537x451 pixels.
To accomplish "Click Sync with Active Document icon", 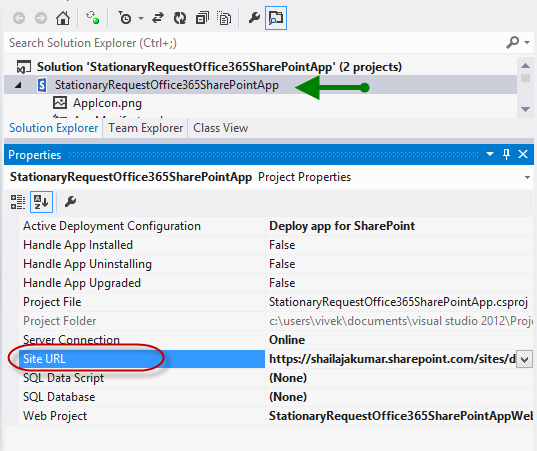I will 158,18.
